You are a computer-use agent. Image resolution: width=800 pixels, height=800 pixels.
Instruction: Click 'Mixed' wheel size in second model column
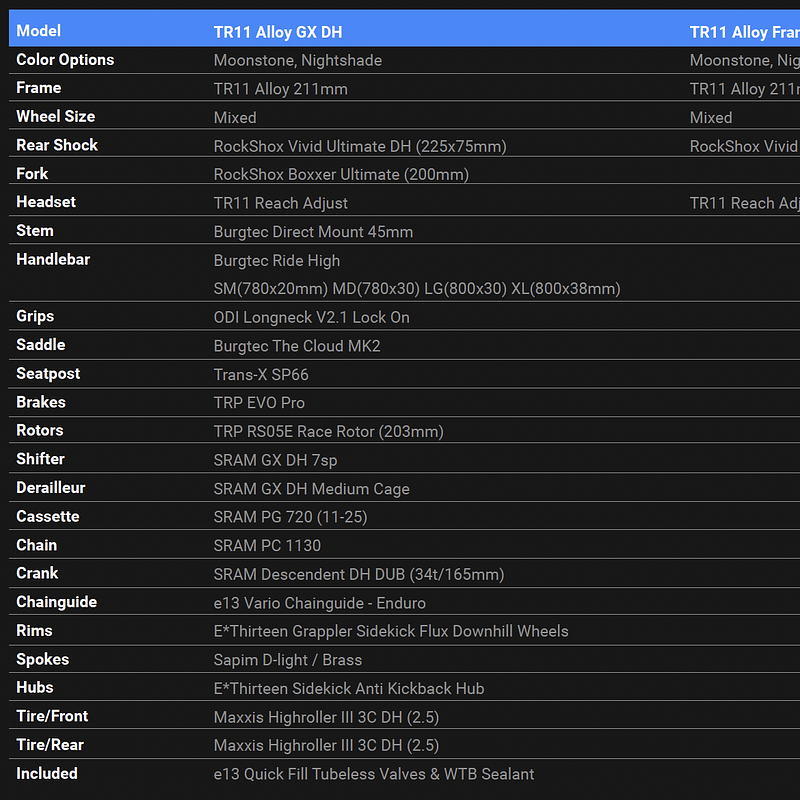click(711, 118)
